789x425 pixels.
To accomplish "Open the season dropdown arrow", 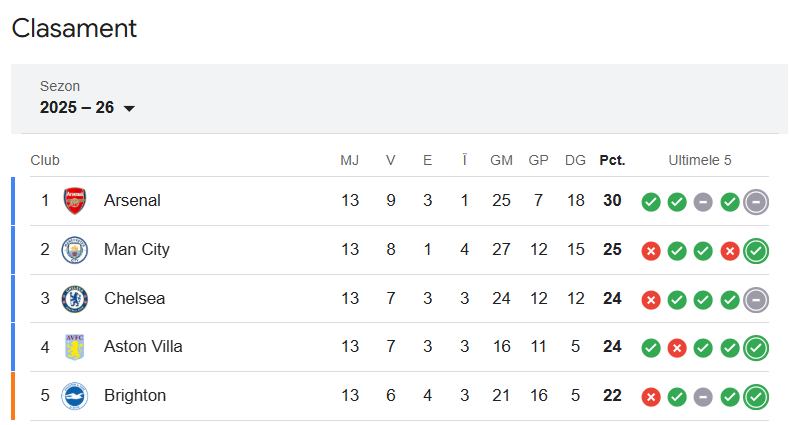I will pyautogui.click(x=129, y=109).
